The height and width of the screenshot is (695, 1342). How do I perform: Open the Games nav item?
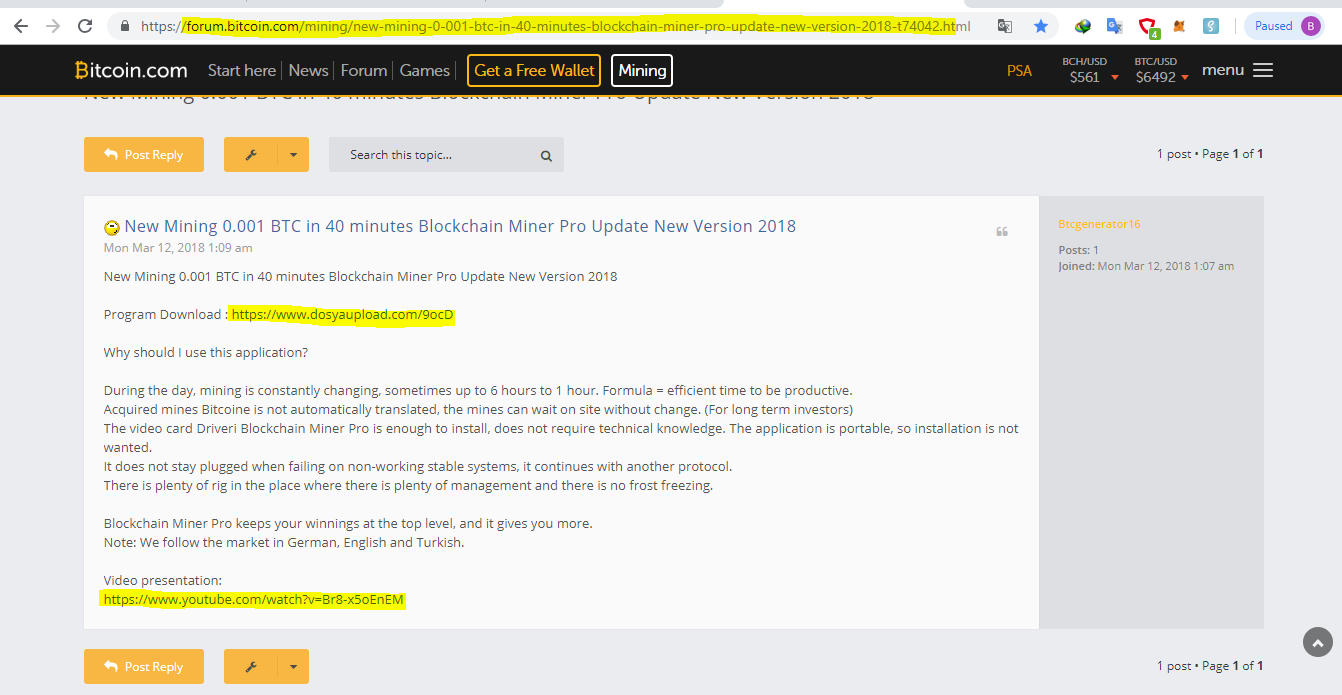tap(425, 70)
